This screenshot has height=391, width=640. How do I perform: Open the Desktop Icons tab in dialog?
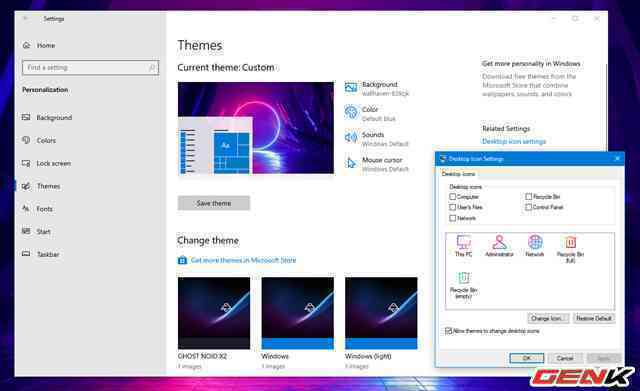pos(458,174)
